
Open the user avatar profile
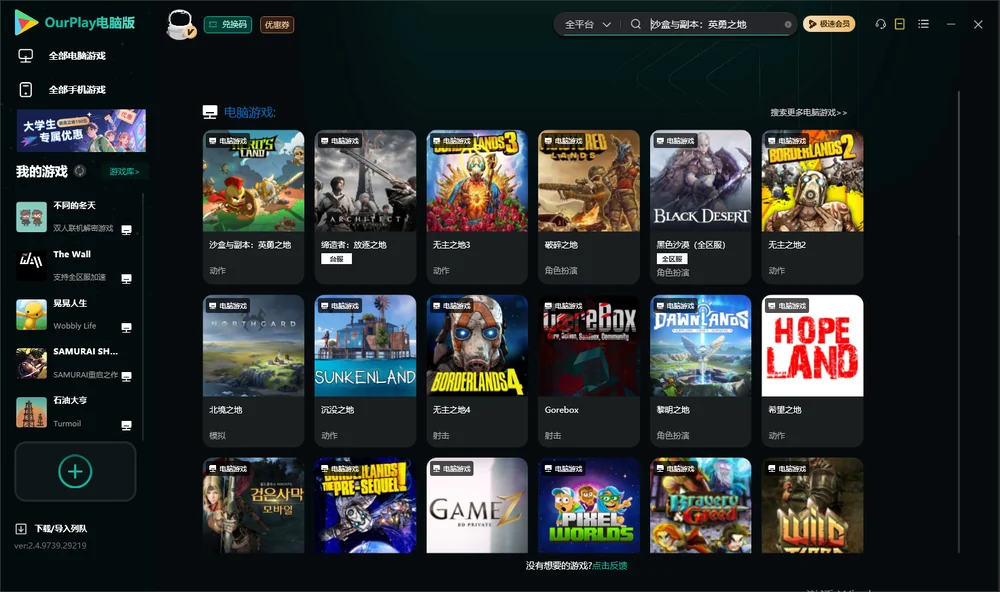coord(180,25)
